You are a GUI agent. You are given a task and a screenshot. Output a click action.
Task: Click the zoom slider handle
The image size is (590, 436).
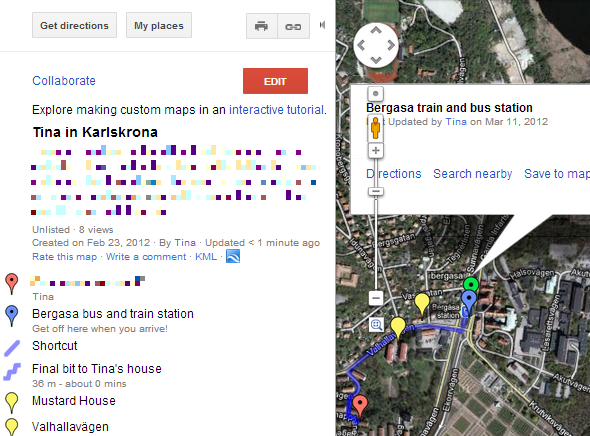376,191
